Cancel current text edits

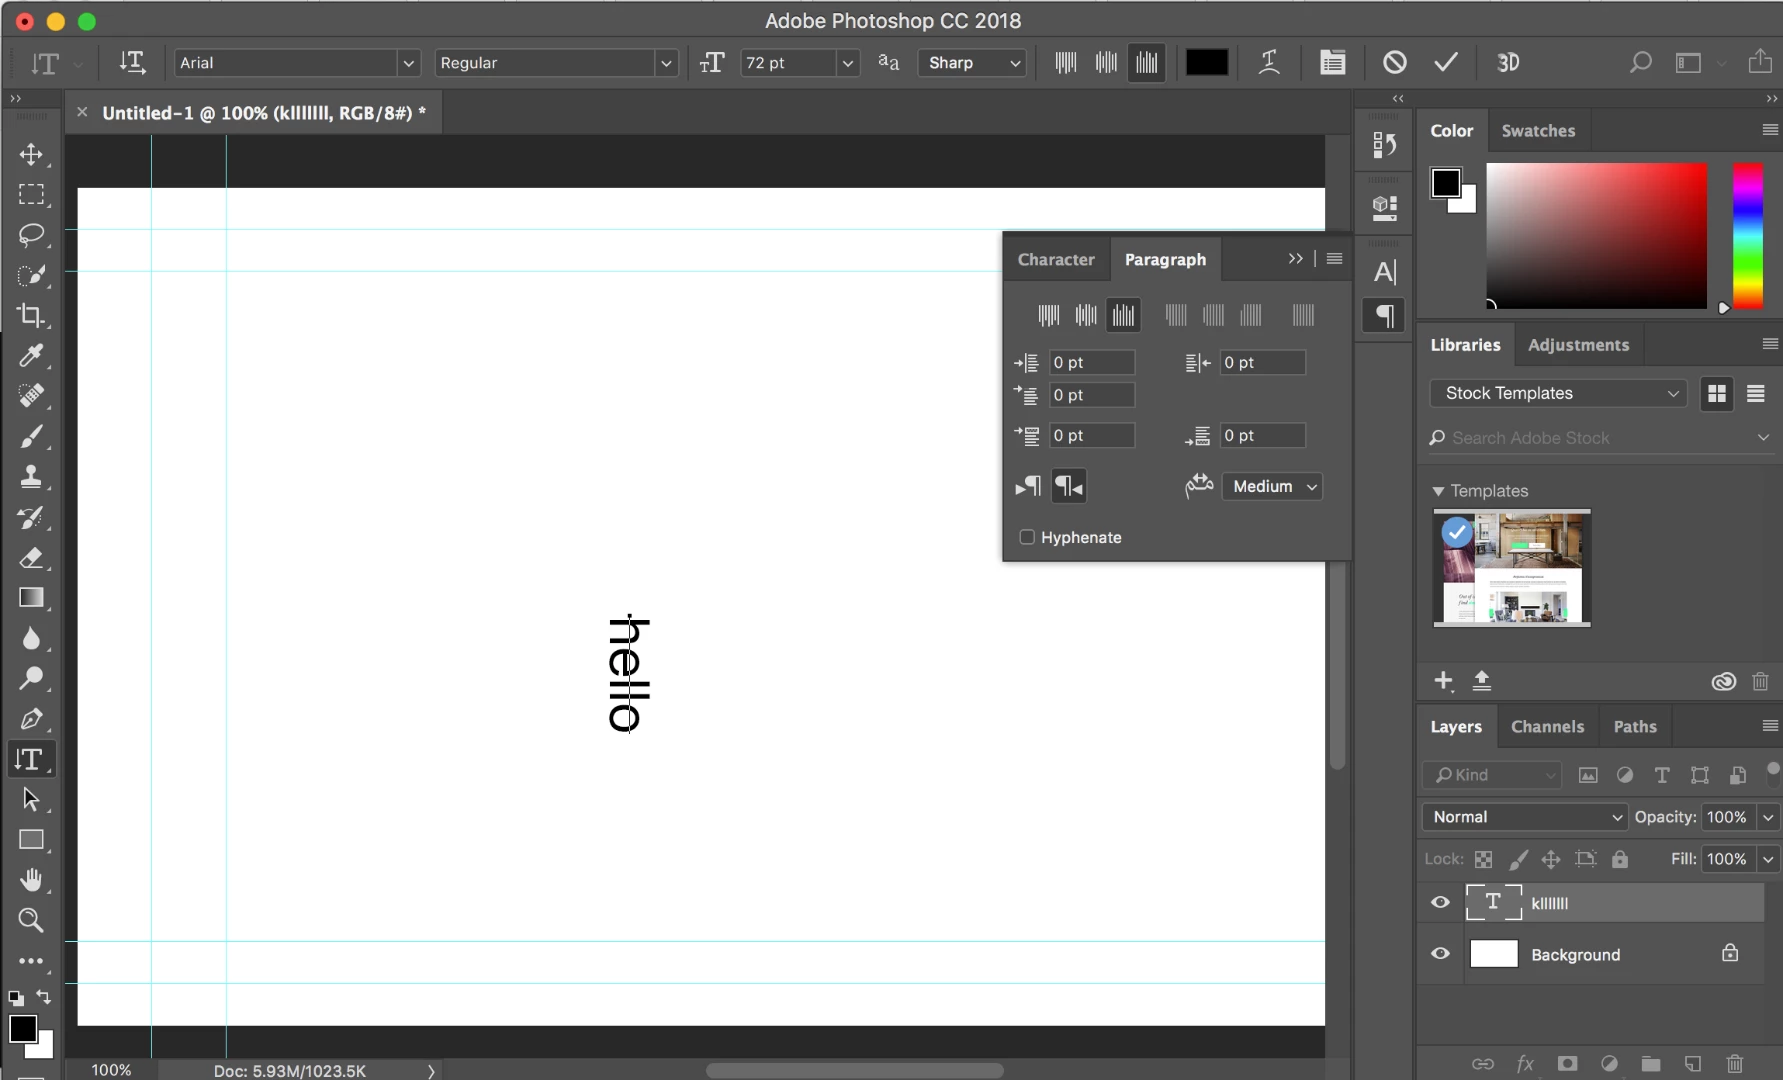coord(1394,63)
